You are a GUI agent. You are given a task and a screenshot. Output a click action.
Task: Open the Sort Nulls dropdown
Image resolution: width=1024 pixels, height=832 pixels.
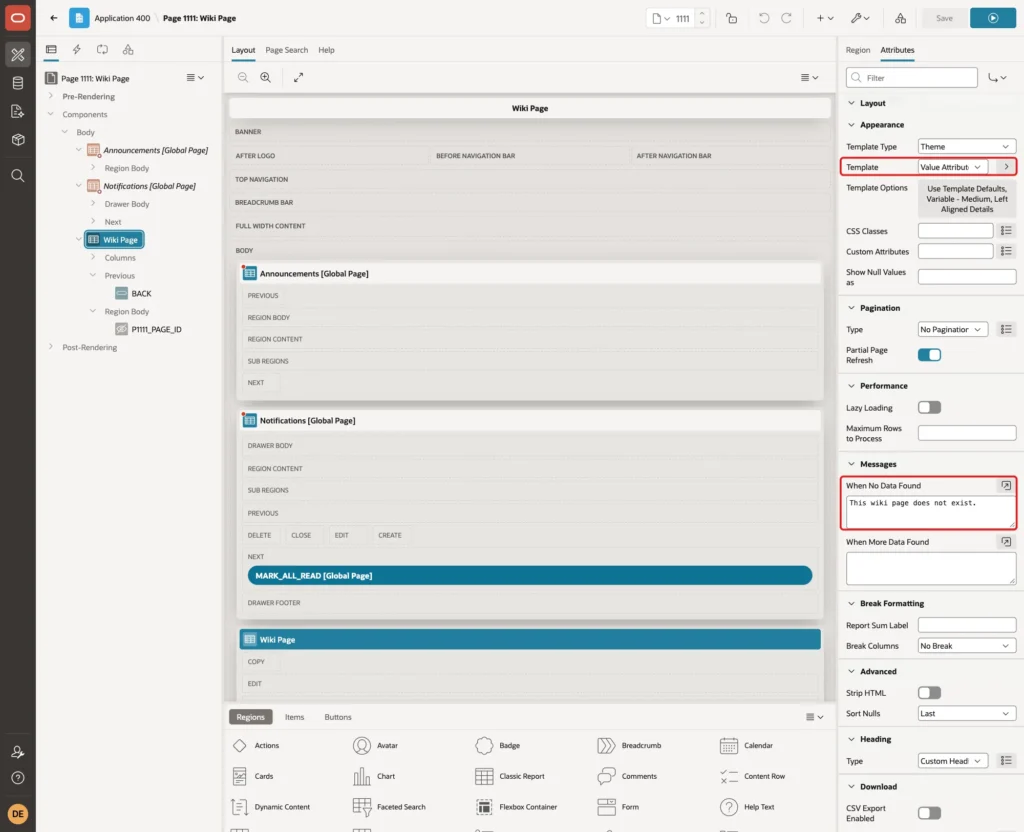[x=967, y=713]
